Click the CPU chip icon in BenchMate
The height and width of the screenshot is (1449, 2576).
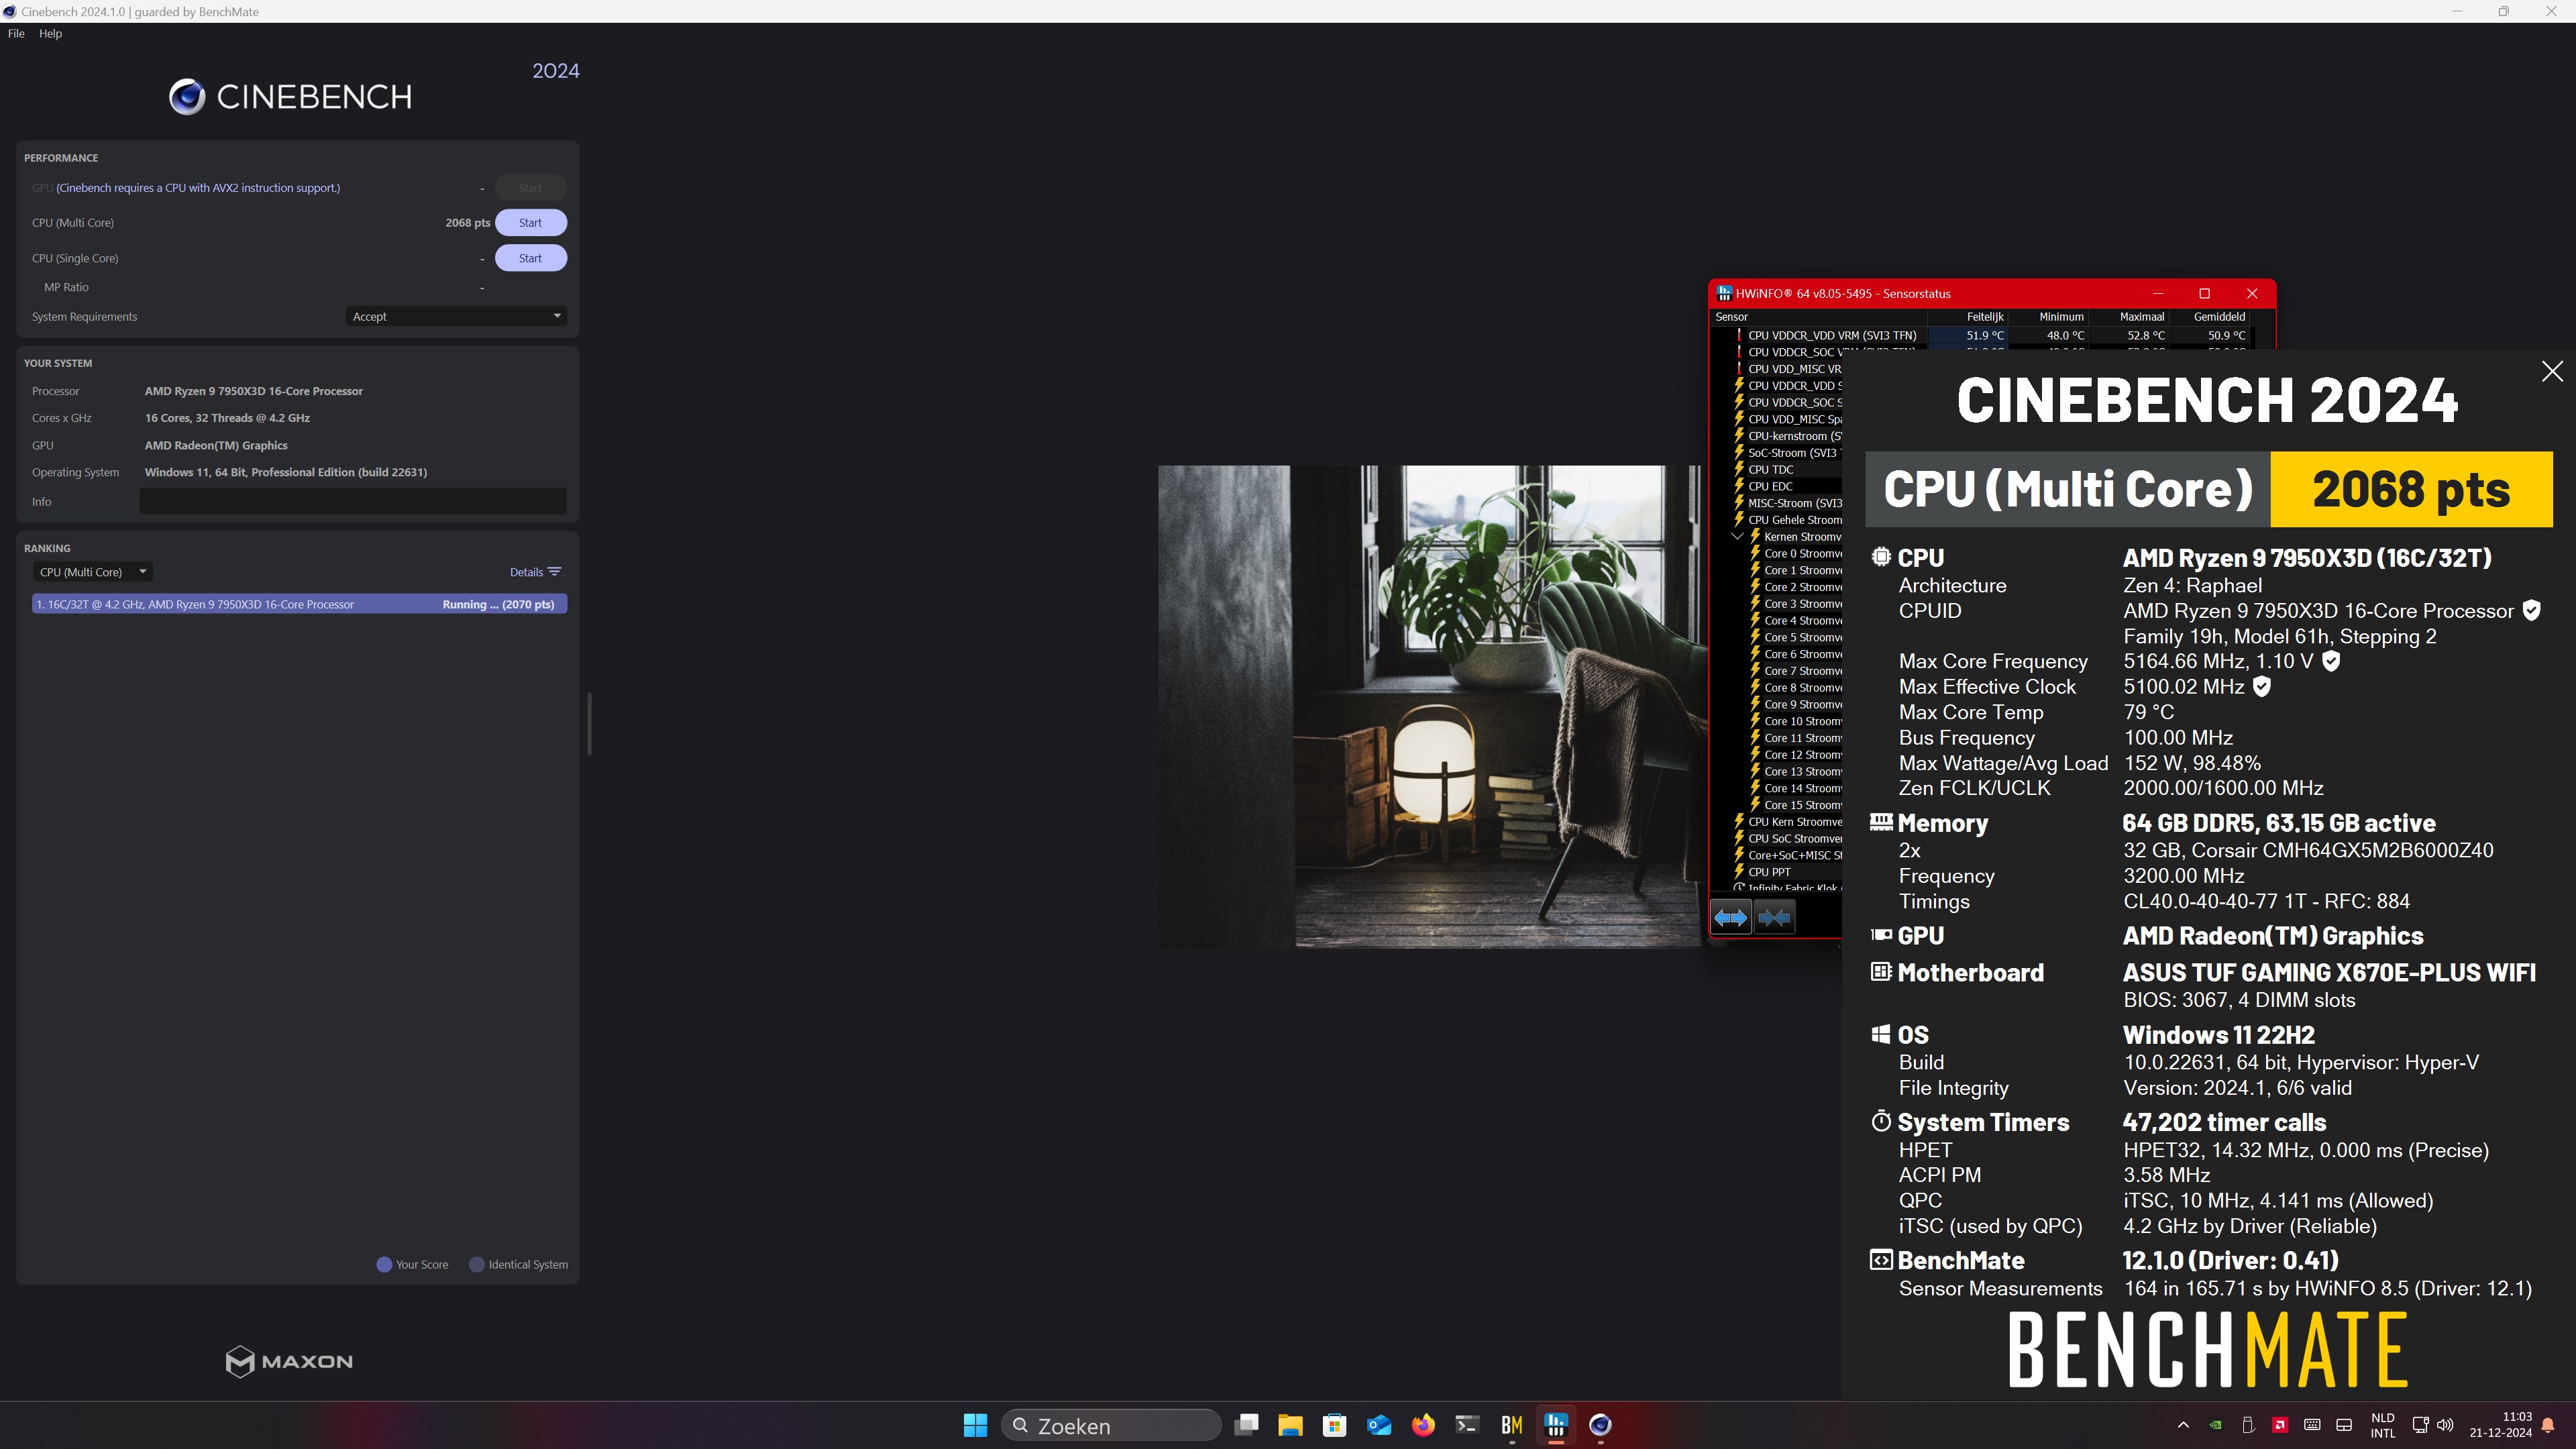pyautogui.click(x=1881, y=557)
